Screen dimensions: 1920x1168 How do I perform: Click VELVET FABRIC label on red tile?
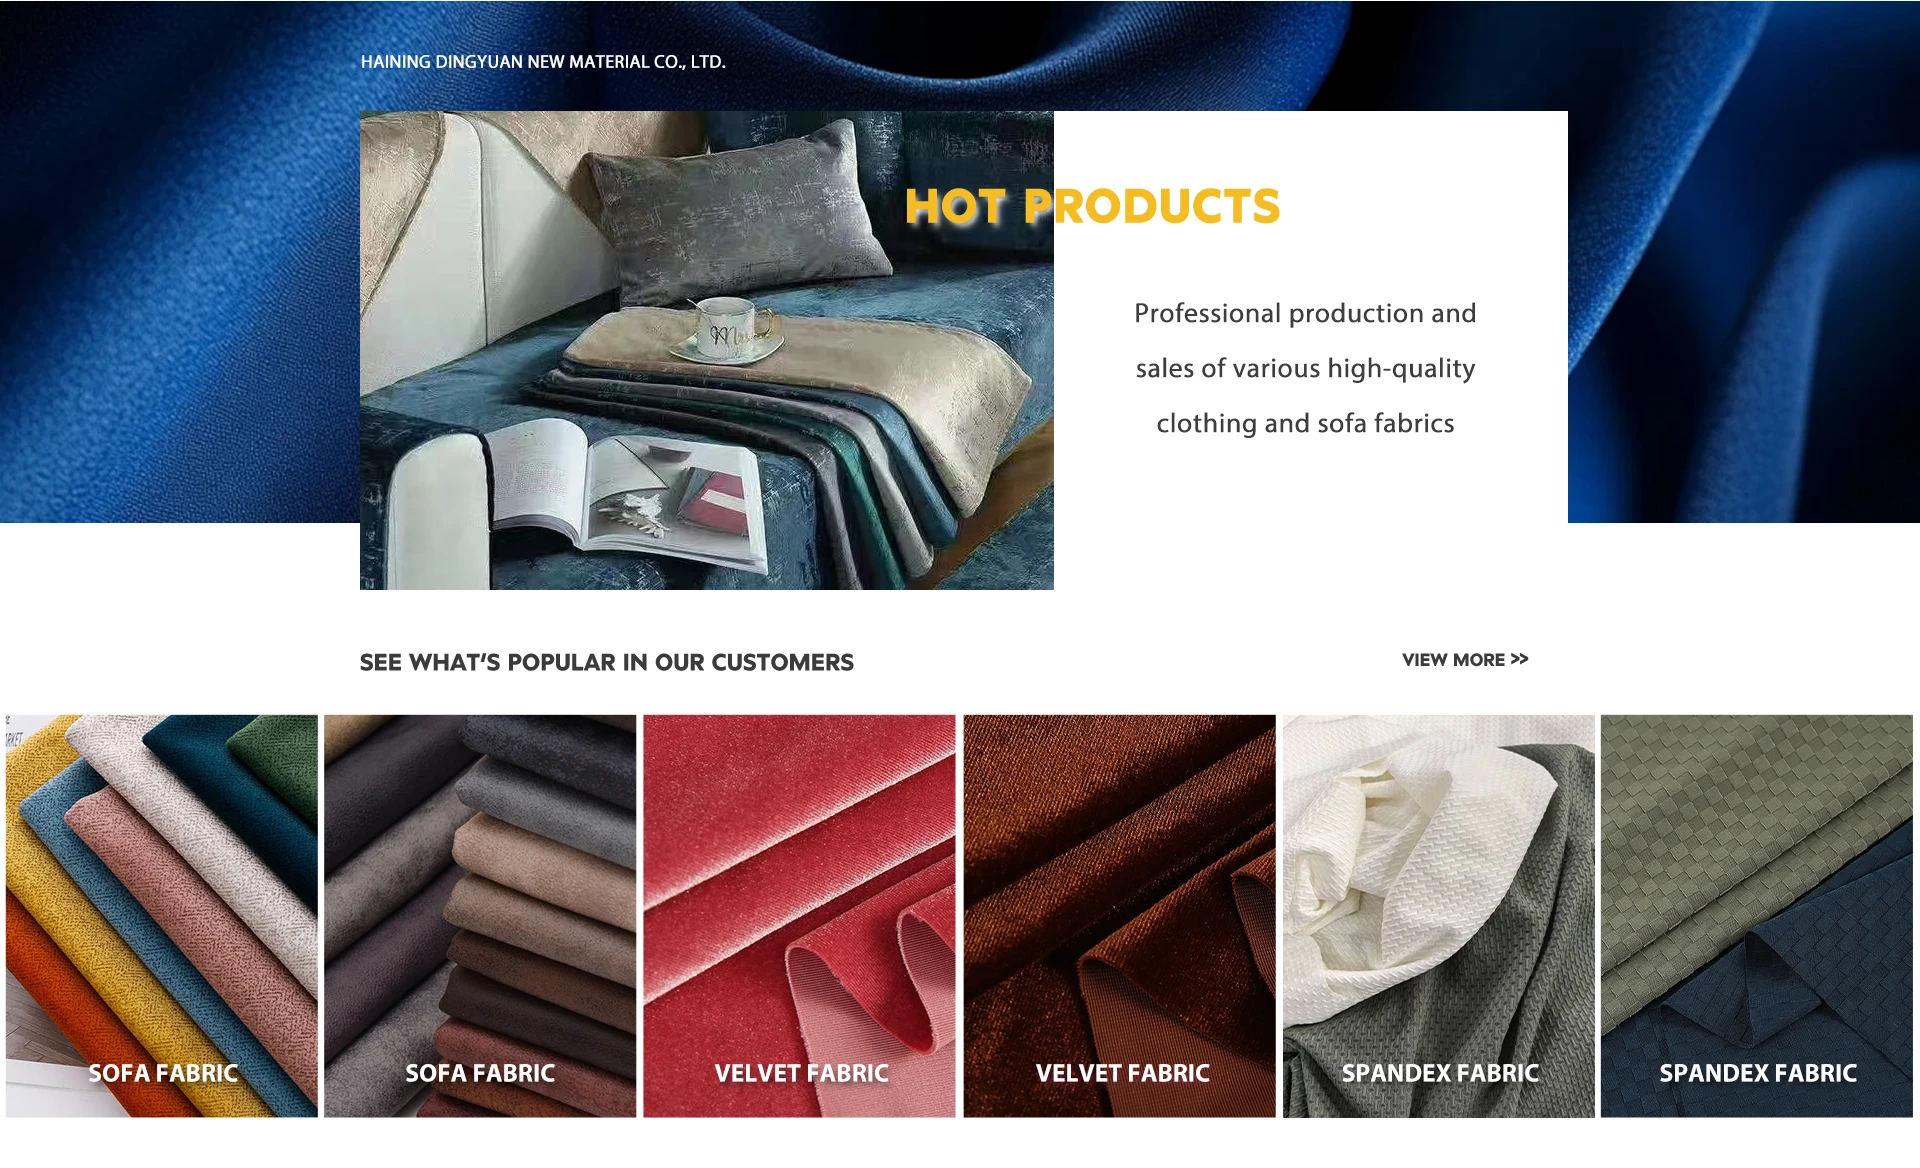point(802,1073)
